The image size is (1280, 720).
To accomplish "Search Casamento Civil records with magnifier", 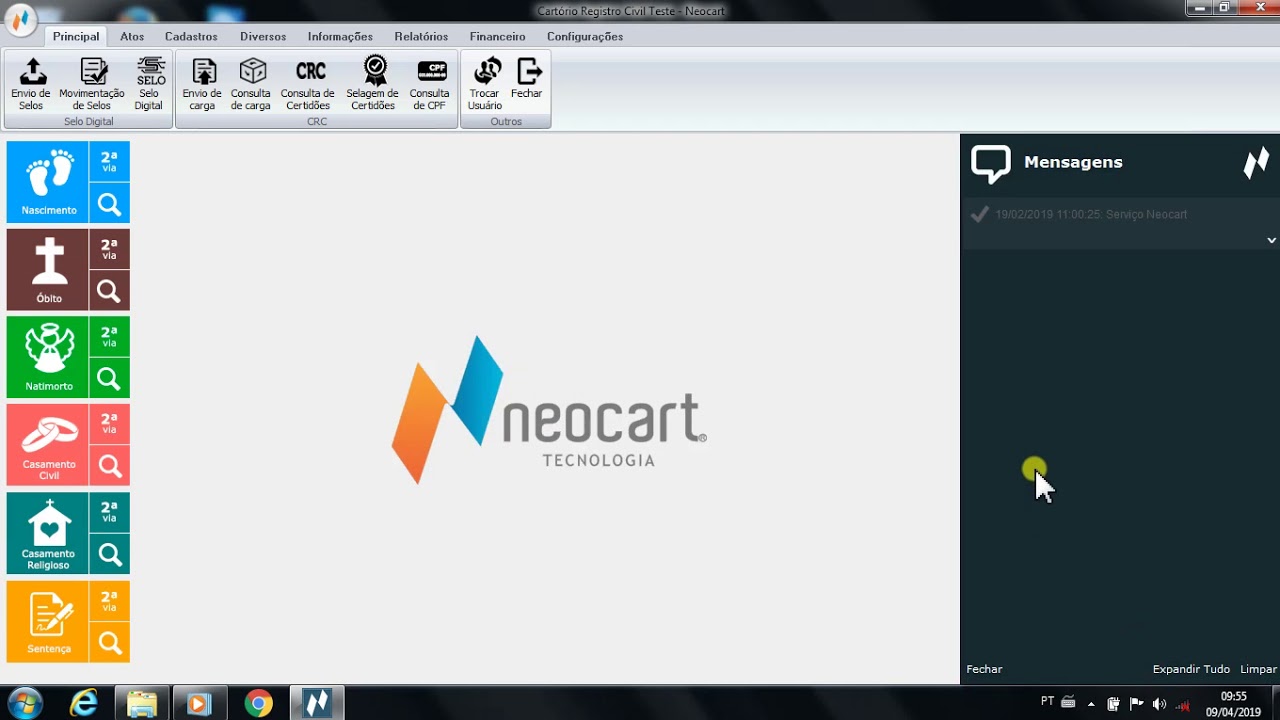I will coord(110,466).
